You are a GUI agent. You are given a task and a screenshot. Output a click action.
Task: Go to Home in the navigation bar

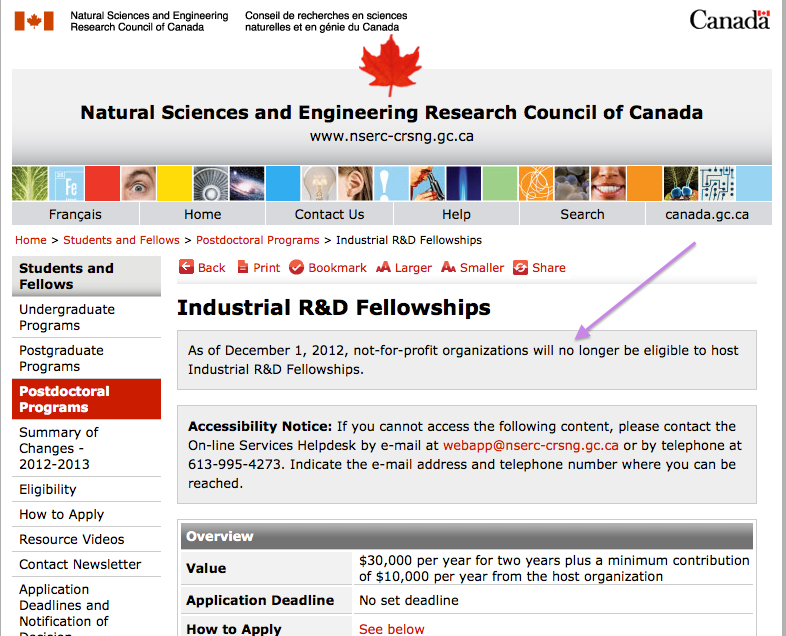point(203,214)
